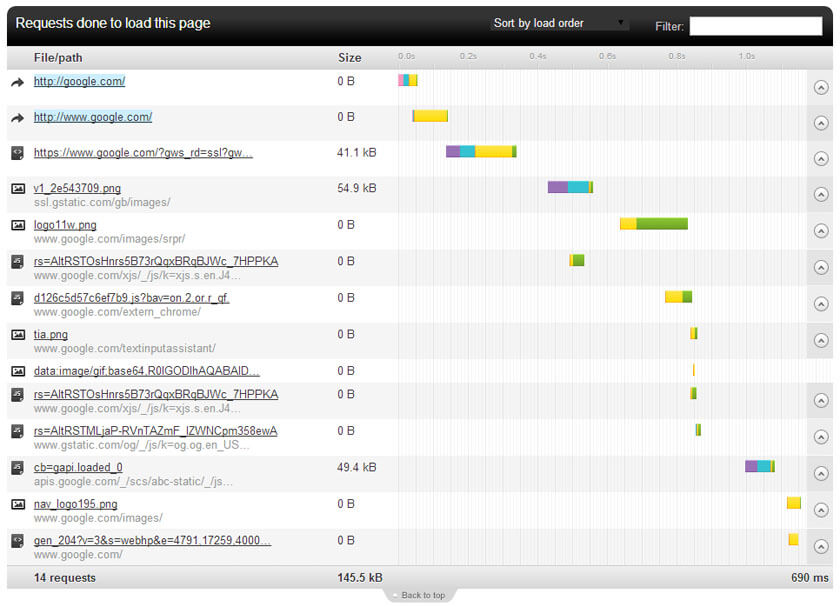Screen dimensions: 840x607
Task: Click the timing bar for v1_2e543709.png
Action: tap(570, 187)
